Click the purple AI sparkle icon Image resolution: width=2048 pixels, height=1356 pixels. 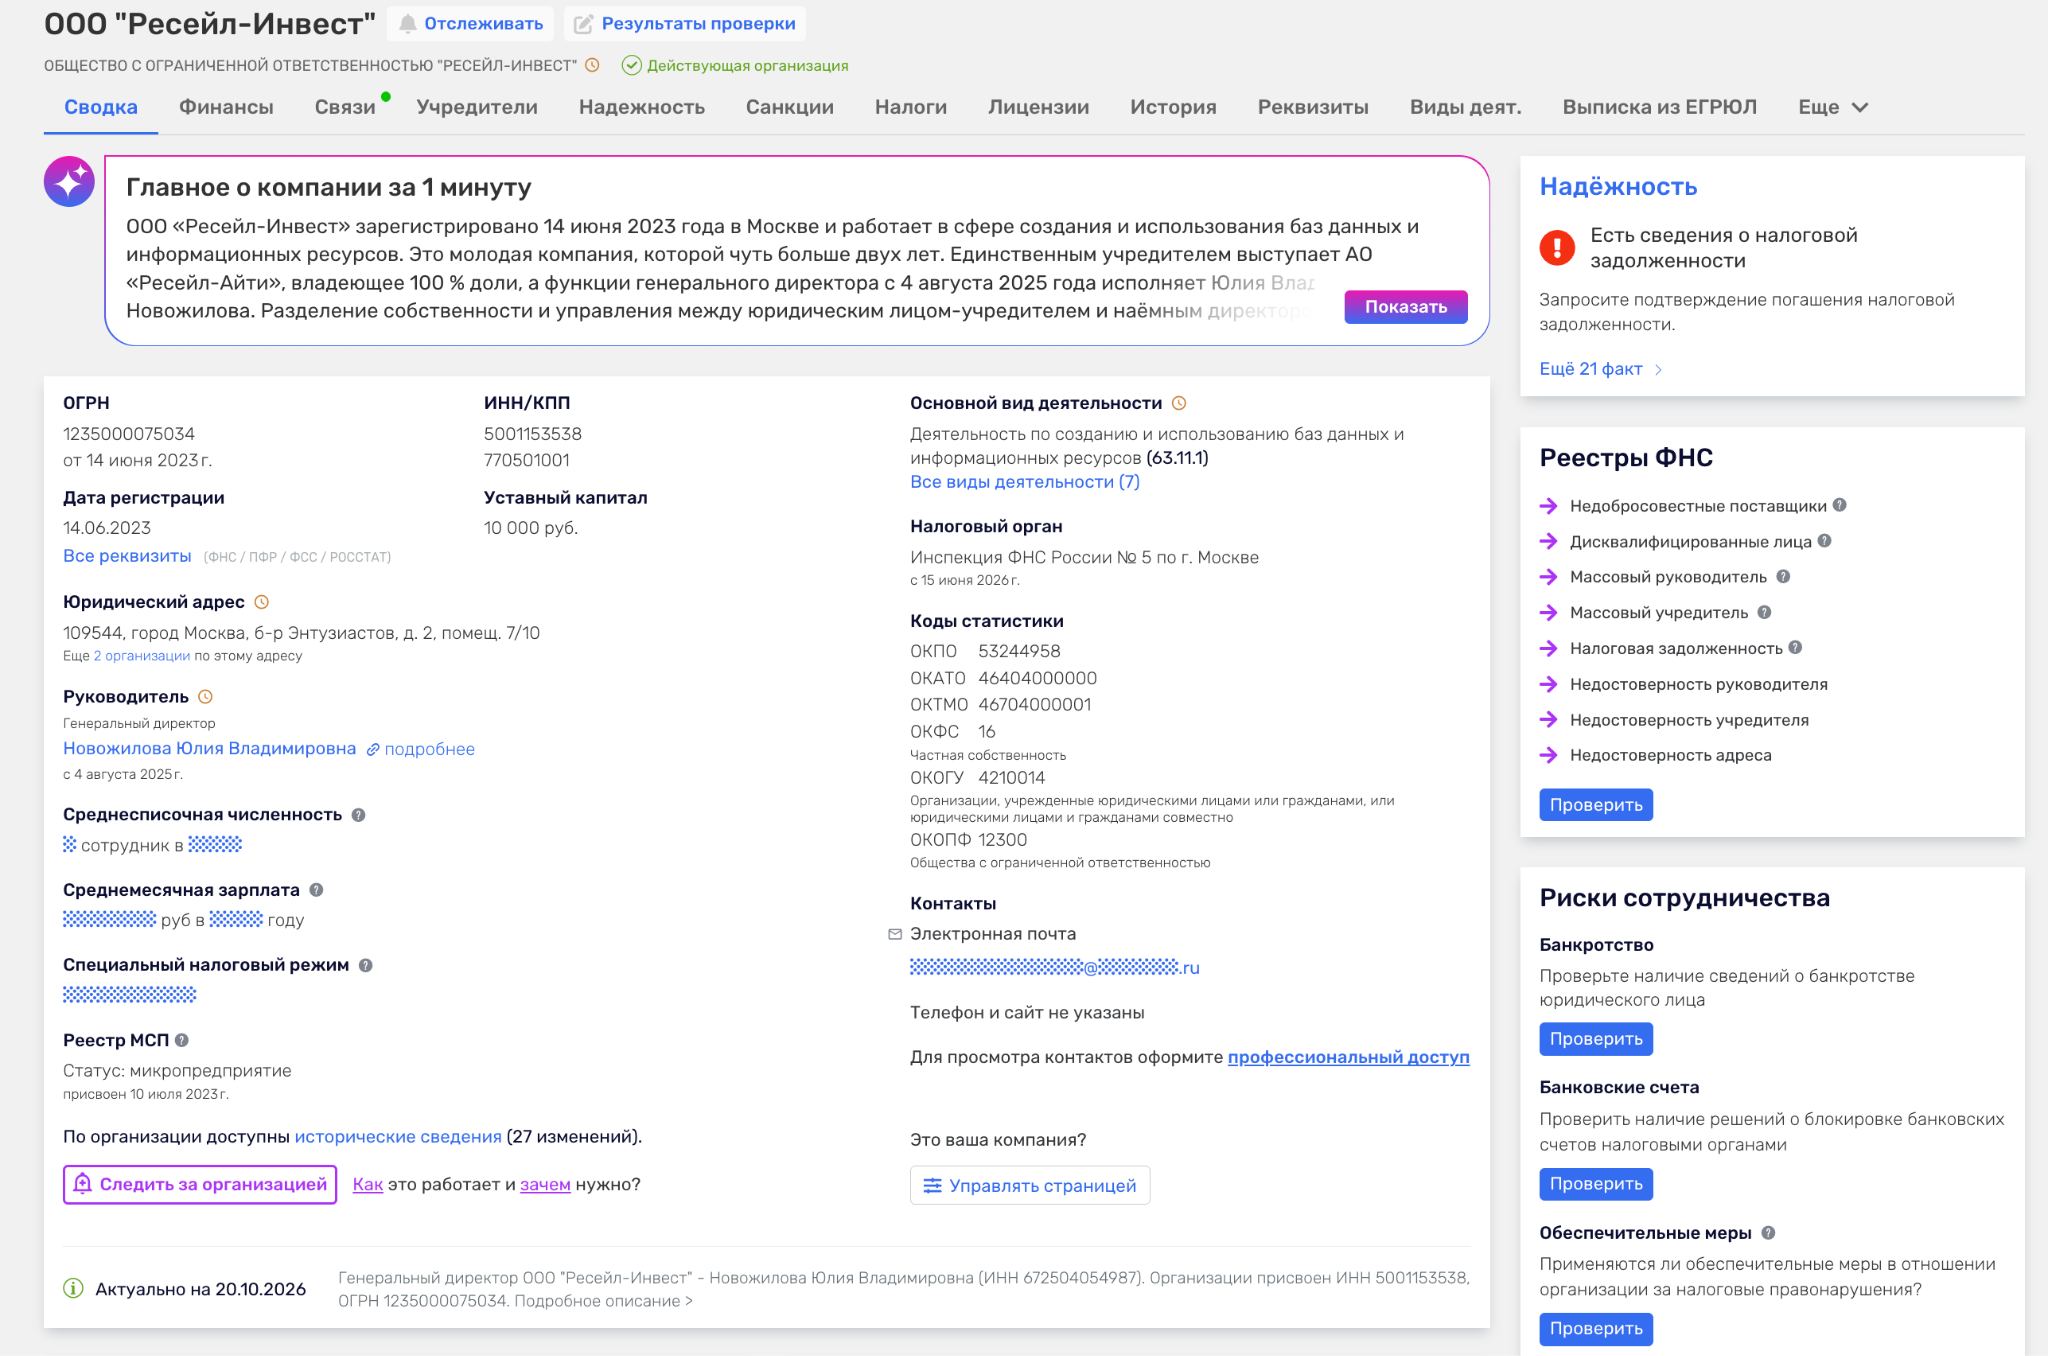click(69, 182)
